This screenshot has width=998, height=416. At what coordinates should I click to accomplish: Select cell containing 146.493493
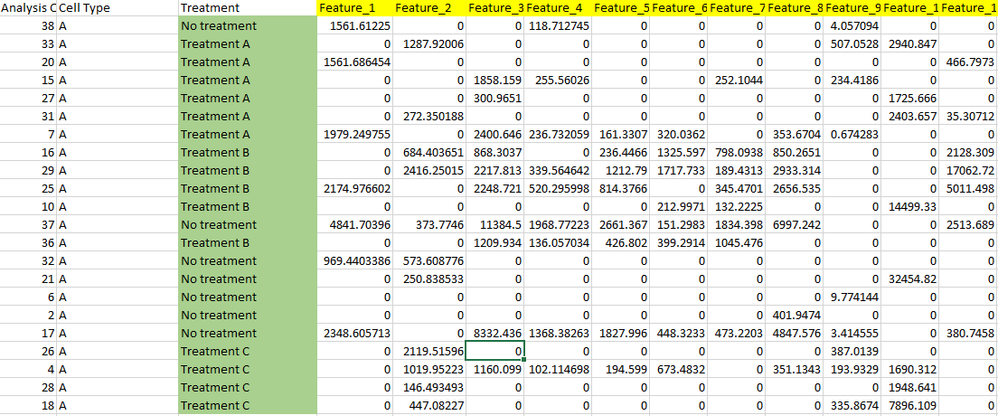(x=429, y=387)
